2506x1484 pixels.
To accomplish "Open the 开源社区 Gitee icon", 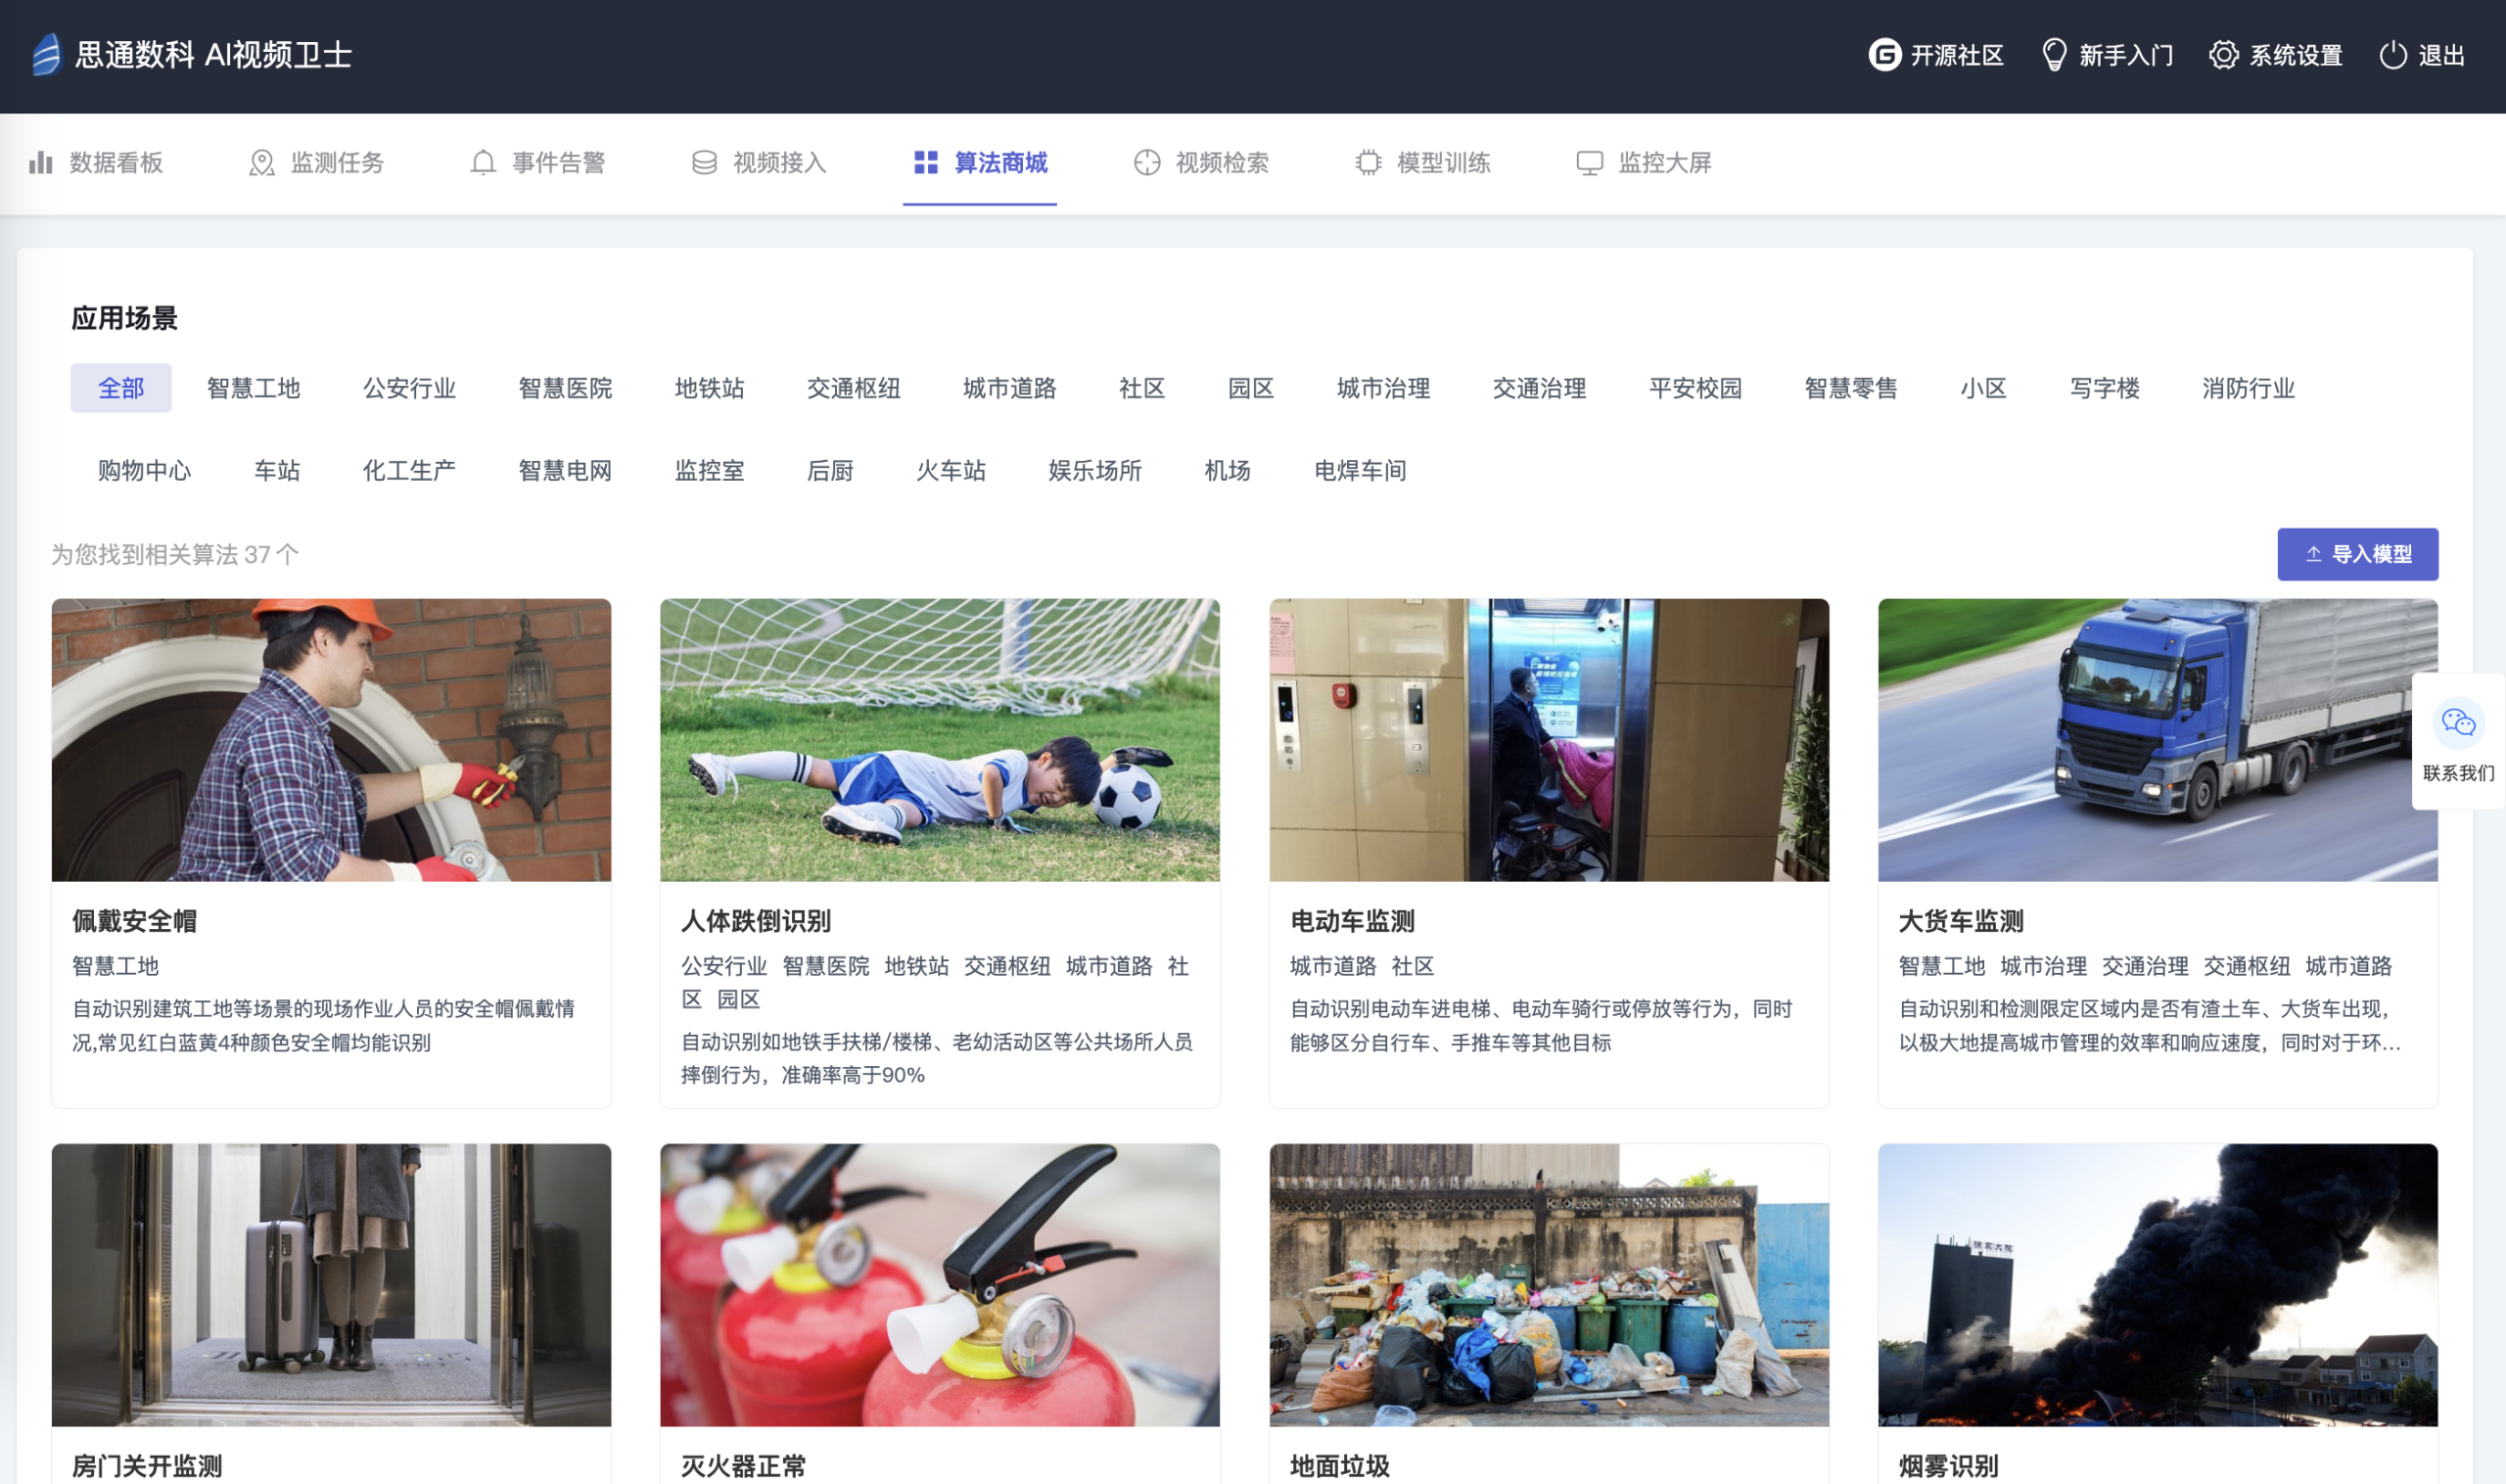I will (1884, 54).
